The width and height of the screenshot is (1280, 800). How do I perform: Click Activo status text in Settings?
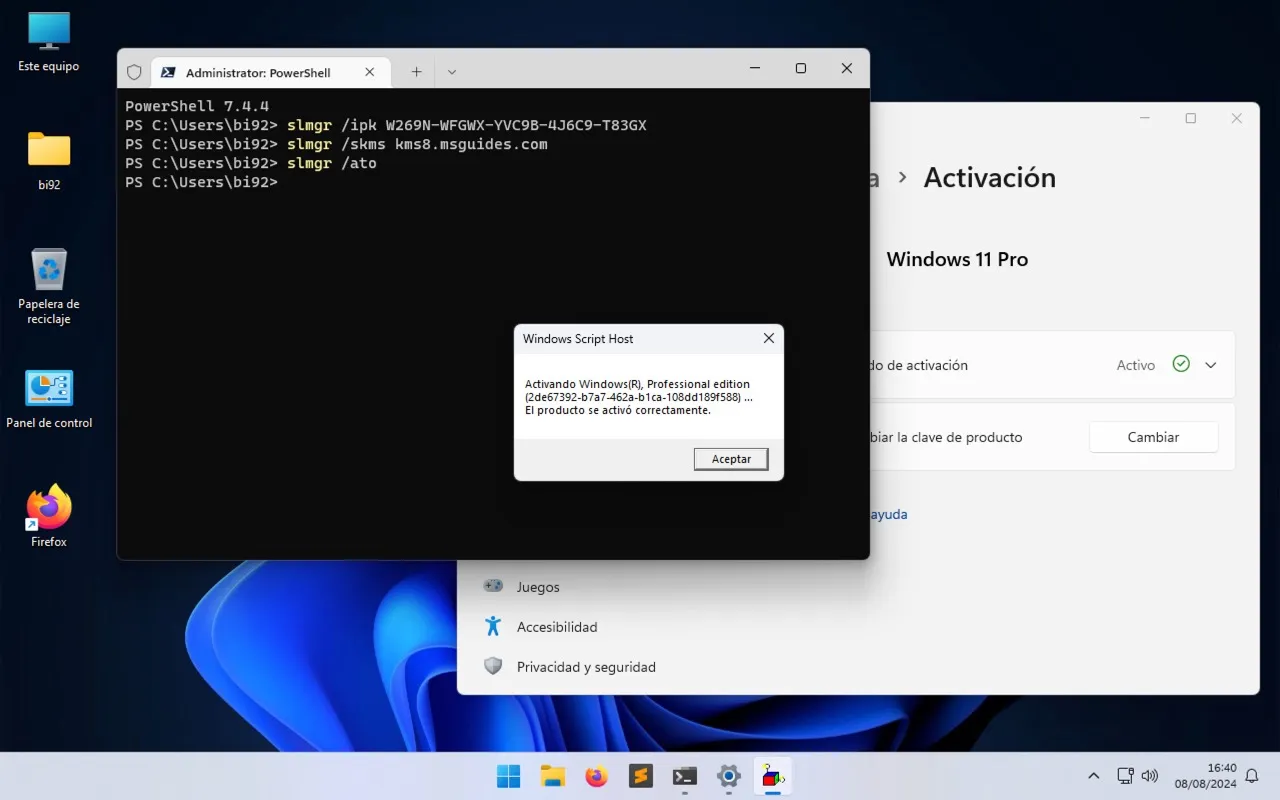point(1135,365)
